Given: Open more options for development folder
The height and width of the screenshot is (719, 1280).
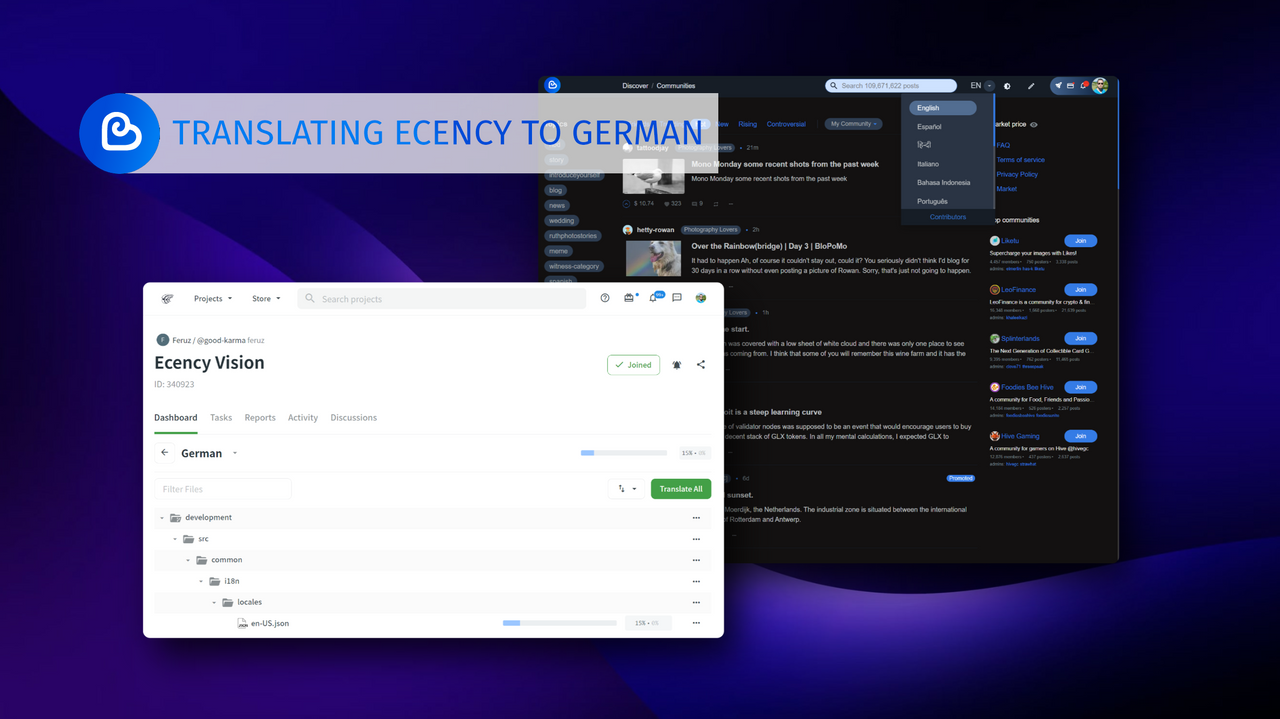Looking at the screenshot, I should (696, 518).
